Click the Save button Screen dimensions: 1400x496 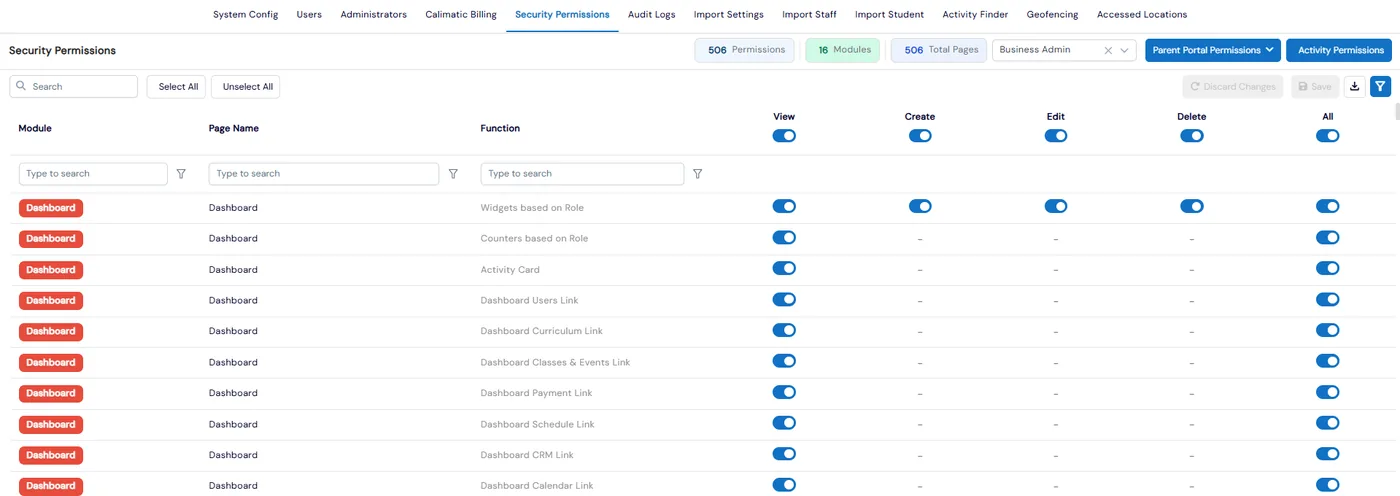click(1314, 87)
